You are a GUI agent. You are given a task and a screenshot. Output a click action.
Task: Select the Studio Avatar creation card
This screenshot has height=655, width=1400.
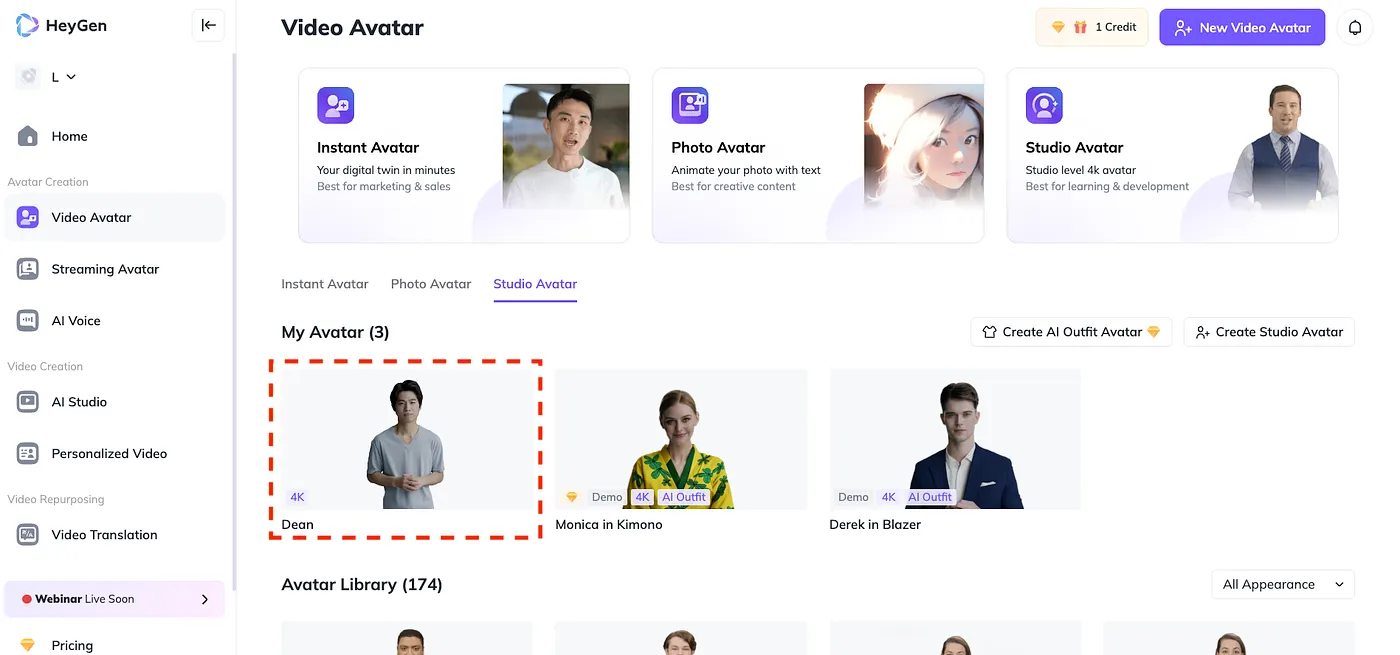[1172, 155]
